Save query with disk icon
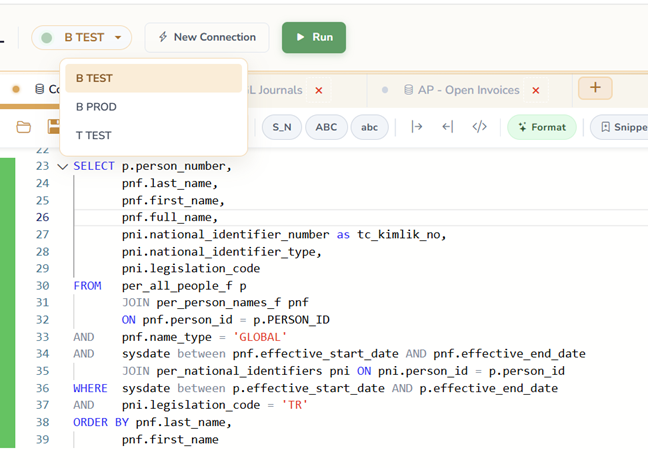The height and width of the screenshot is (468, 648). (53, 127)
